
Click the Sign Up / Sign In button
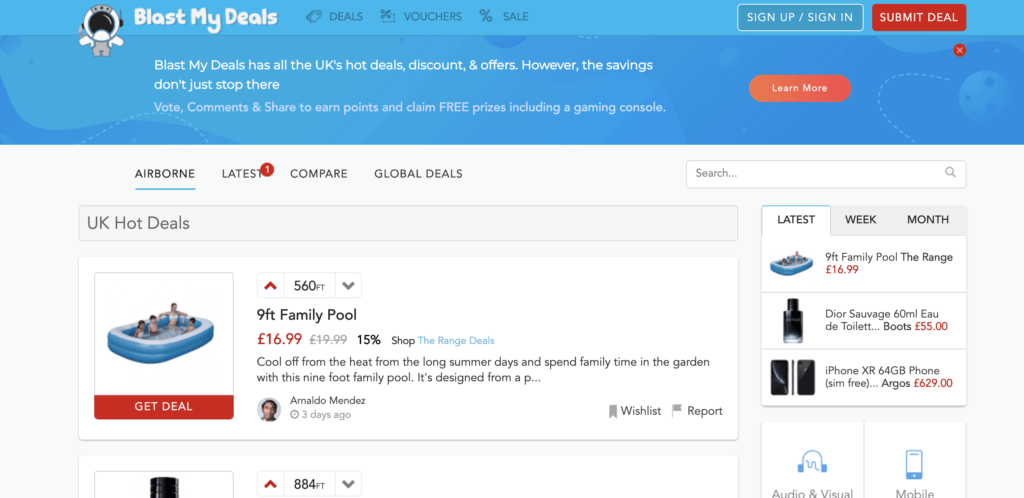(x=800, y=18)
